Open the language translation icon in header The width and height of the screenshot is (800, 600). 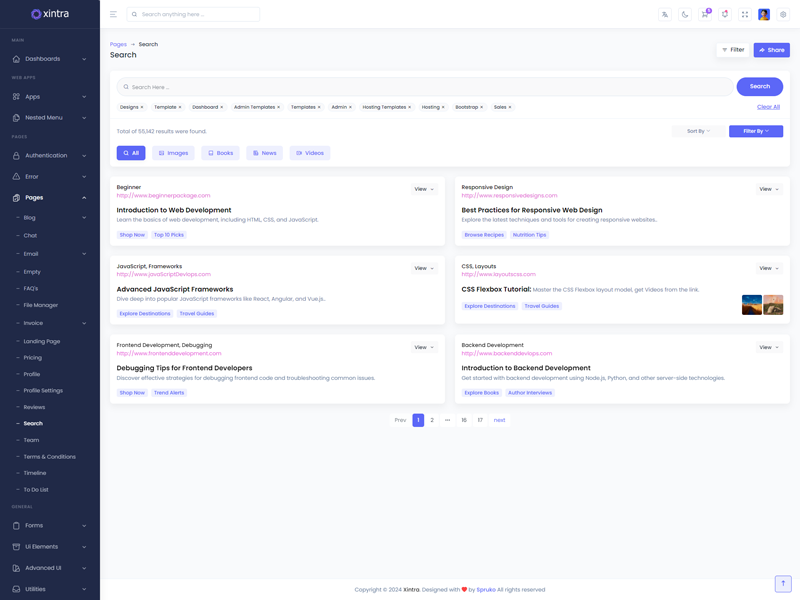665,14
